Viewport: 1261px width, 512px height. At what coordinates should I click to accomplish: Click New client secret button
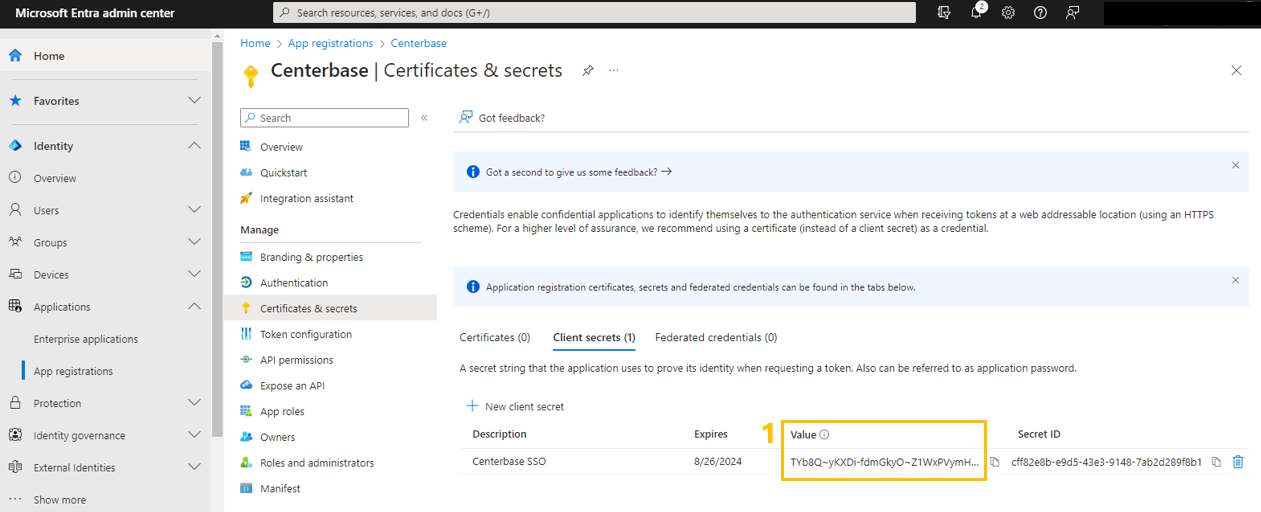tap(516, 407)
